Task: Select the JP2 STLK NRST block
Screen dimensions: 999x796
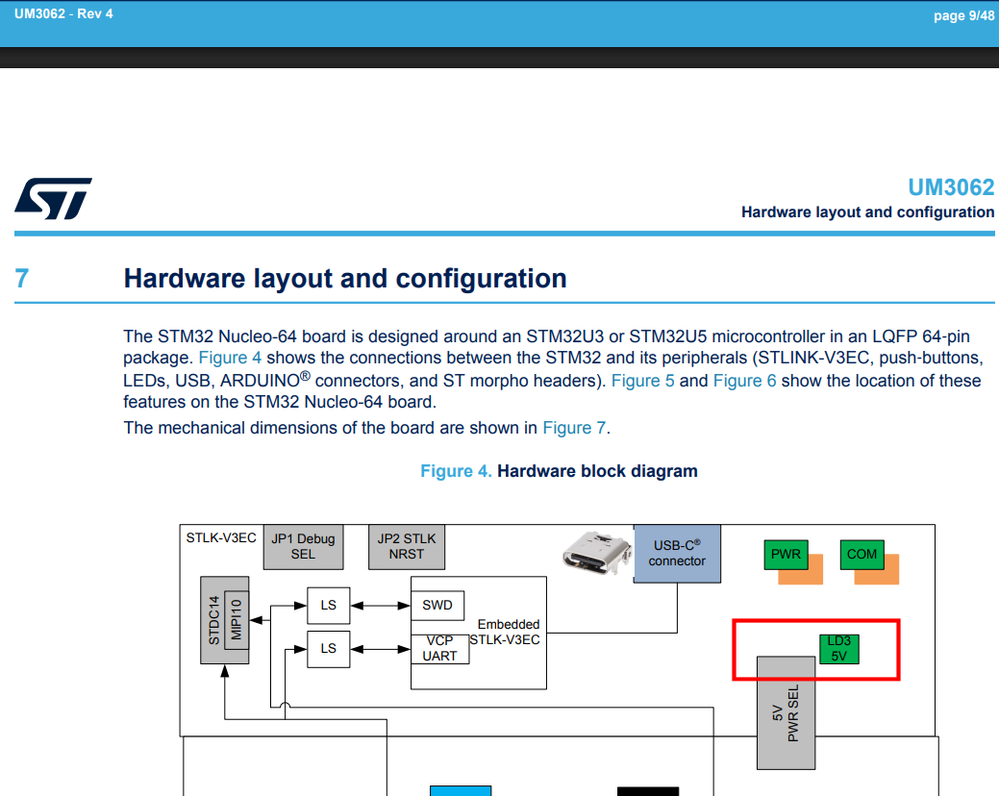Action: click(x=406, y=547)
